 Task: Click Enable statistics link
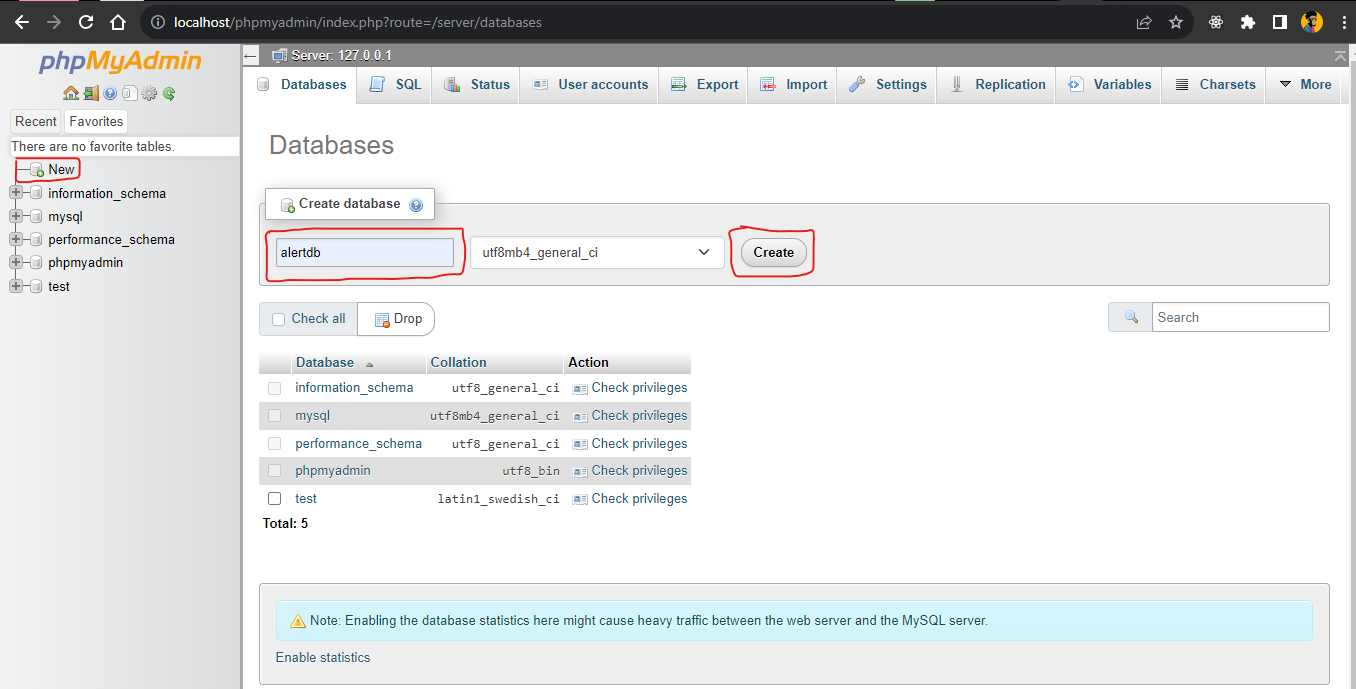click(323, 657)
